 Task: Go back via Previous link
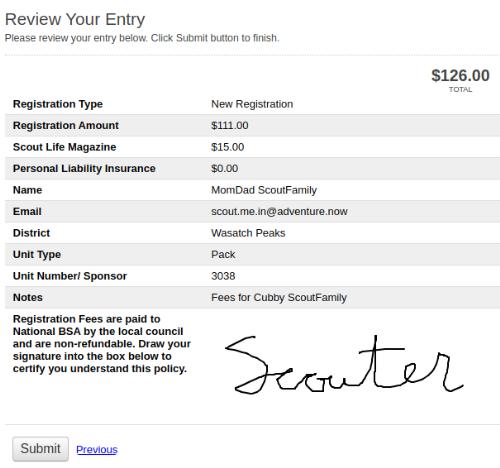(97, 450)
